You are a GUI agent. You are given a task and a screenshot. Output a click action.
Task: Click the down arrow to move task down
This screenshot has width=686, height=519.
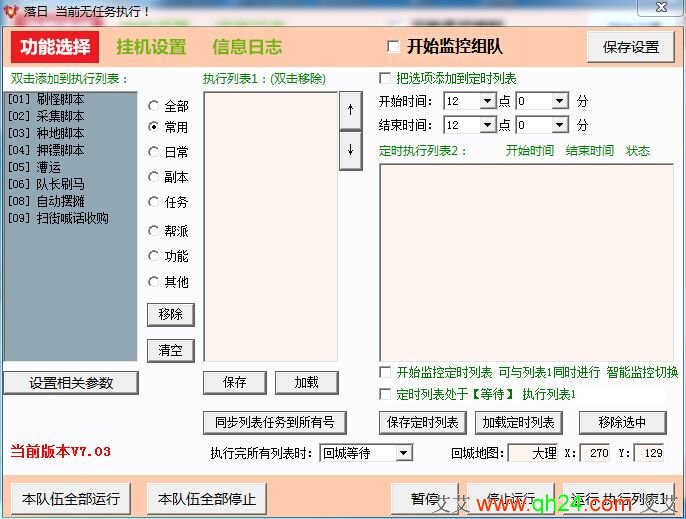(x=350, y=150)
